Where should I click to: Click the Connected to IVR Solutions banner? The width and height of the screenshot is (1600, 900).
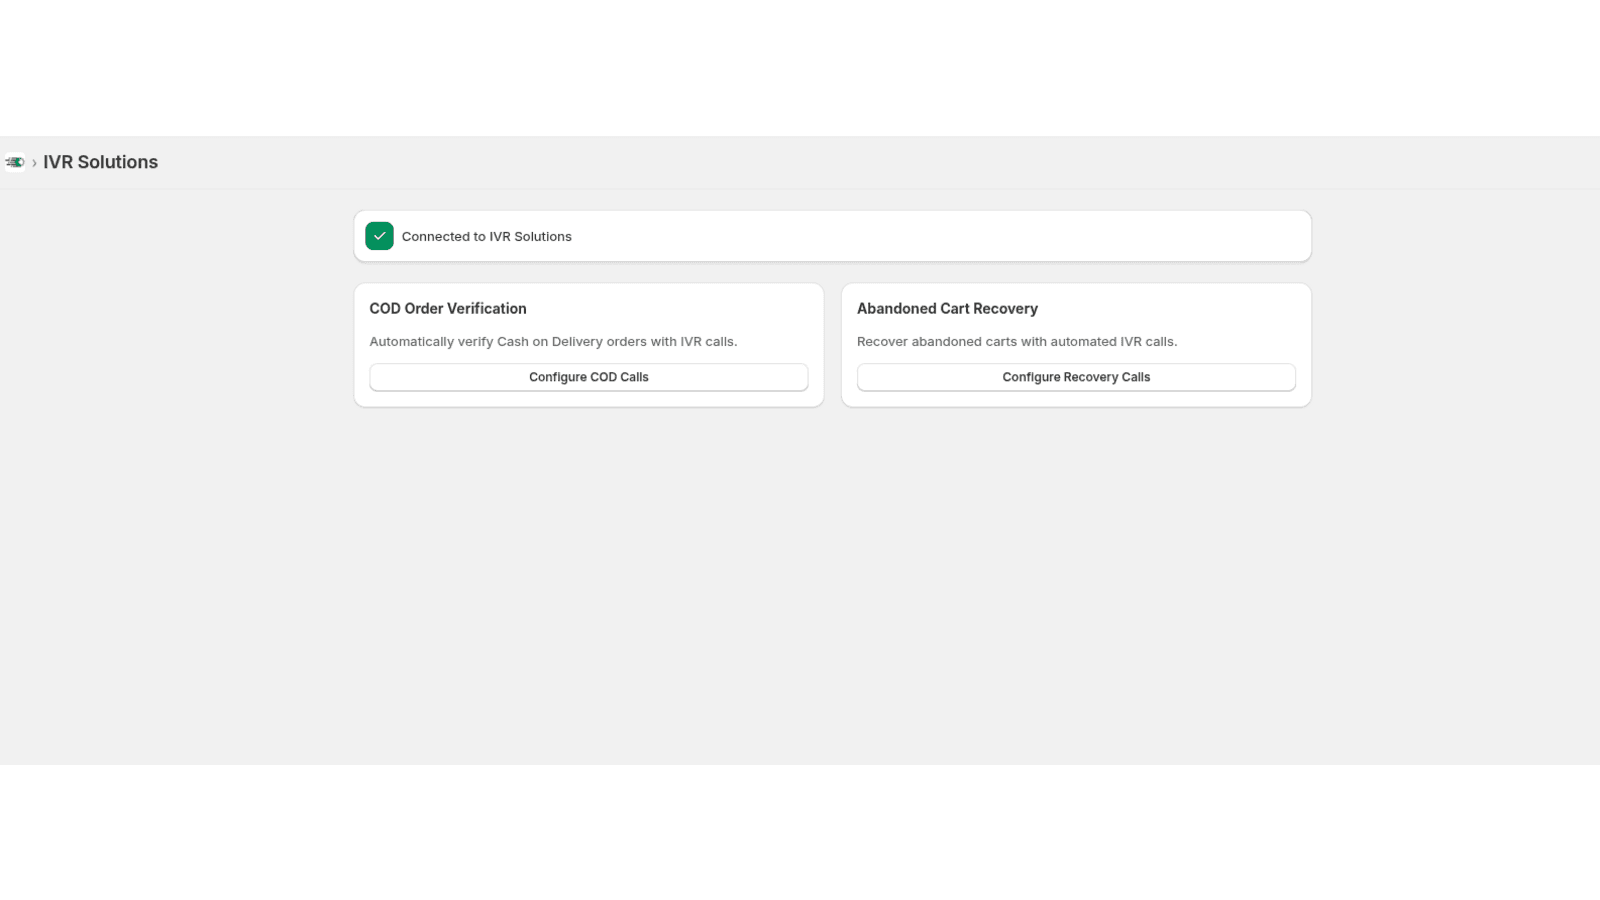[x=832, y=236]
